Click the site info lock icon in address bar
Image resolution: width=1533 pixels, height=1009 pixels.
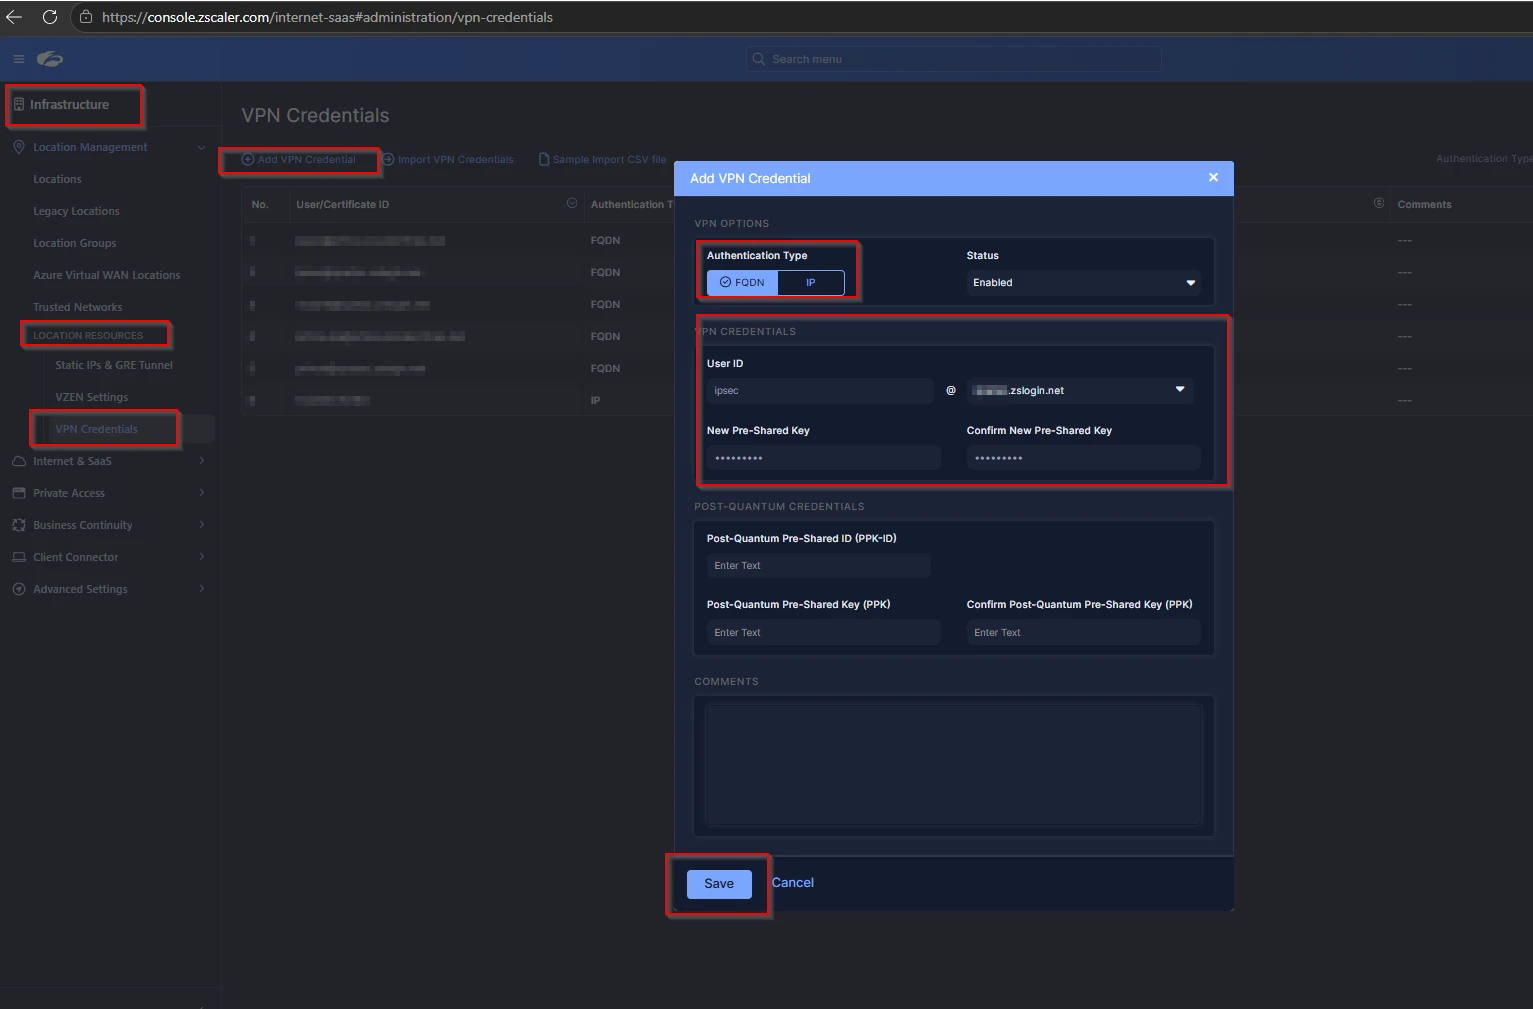(x=86, y=17)
